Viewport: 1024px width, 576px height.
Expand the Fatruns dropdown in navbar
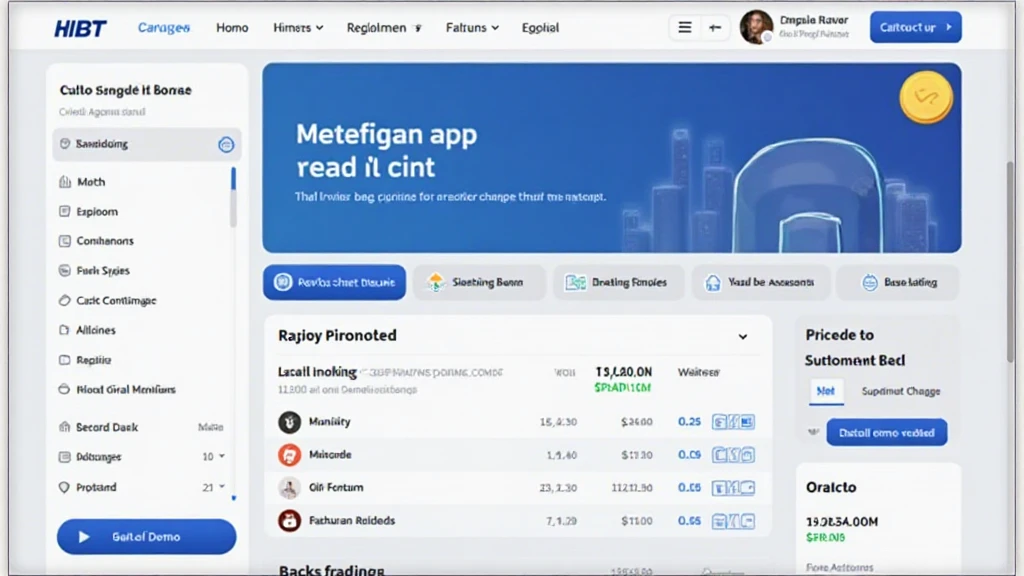coord(472,28)
